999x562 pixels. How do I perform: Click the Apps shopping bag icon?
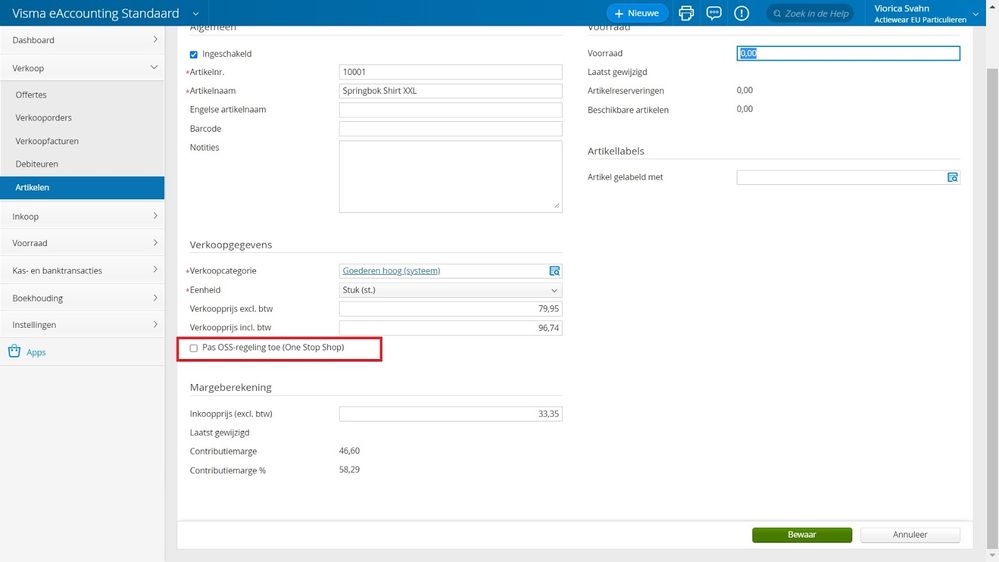pos(14,351)
